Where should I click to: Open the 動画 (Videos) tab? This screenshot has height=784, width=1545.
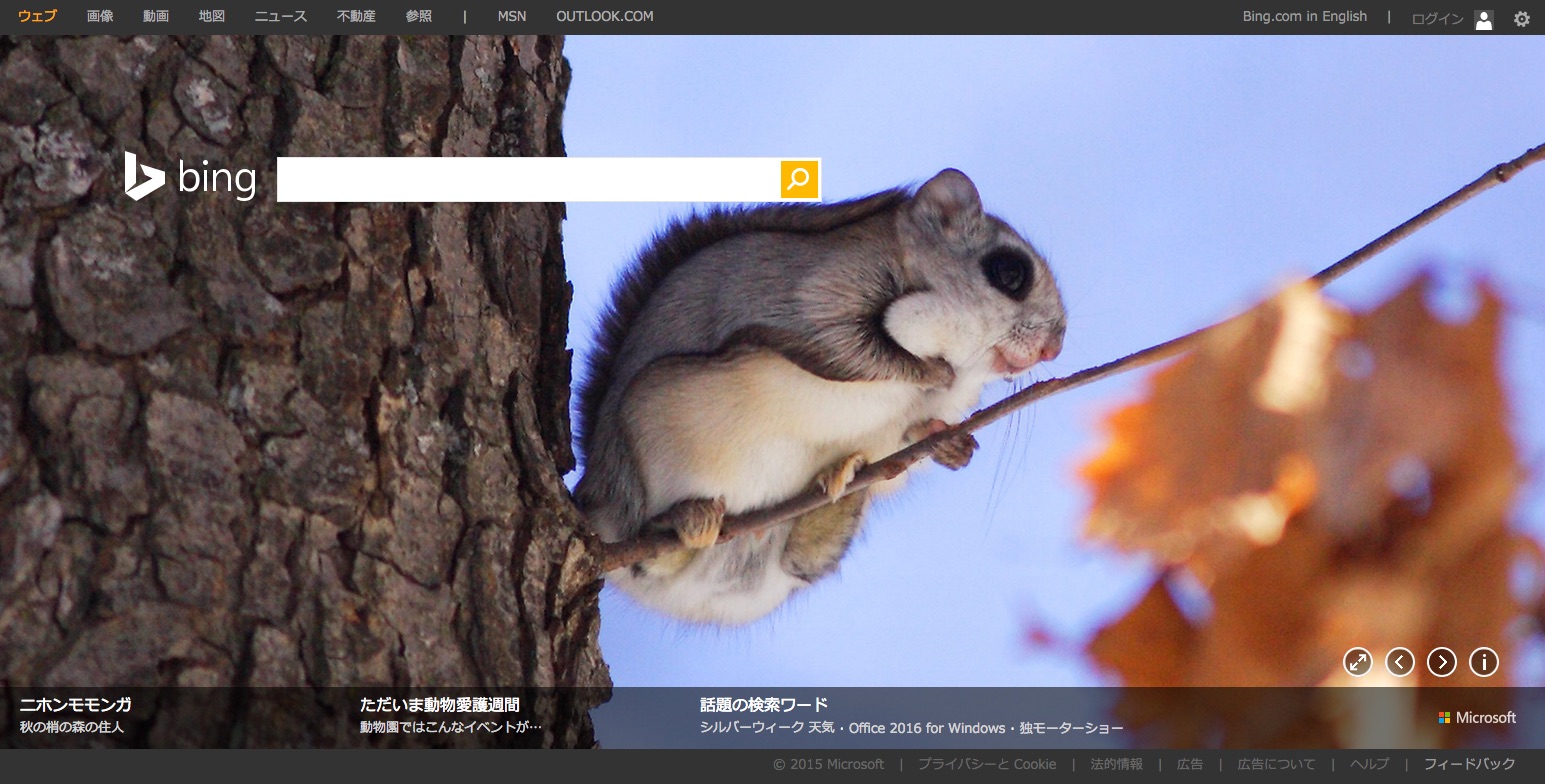(x=156, y=17)
